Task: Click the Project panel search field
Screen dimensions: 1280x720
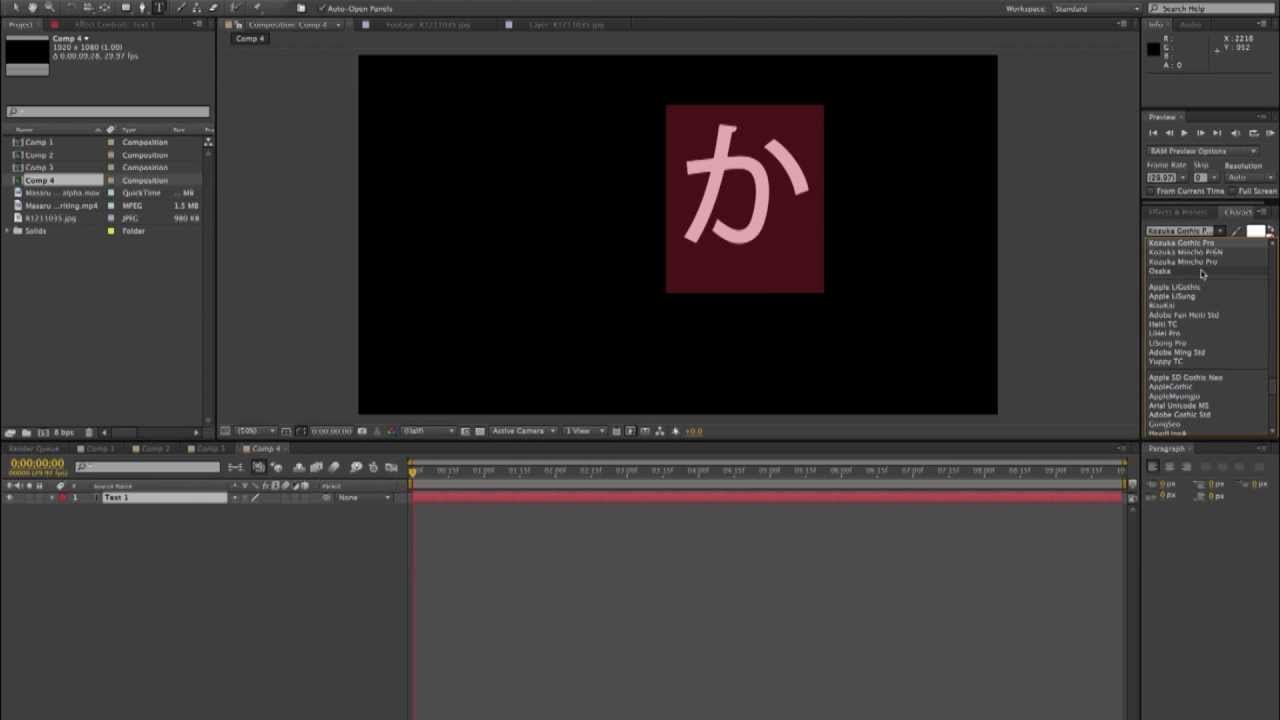Action: tap(108, 112)
